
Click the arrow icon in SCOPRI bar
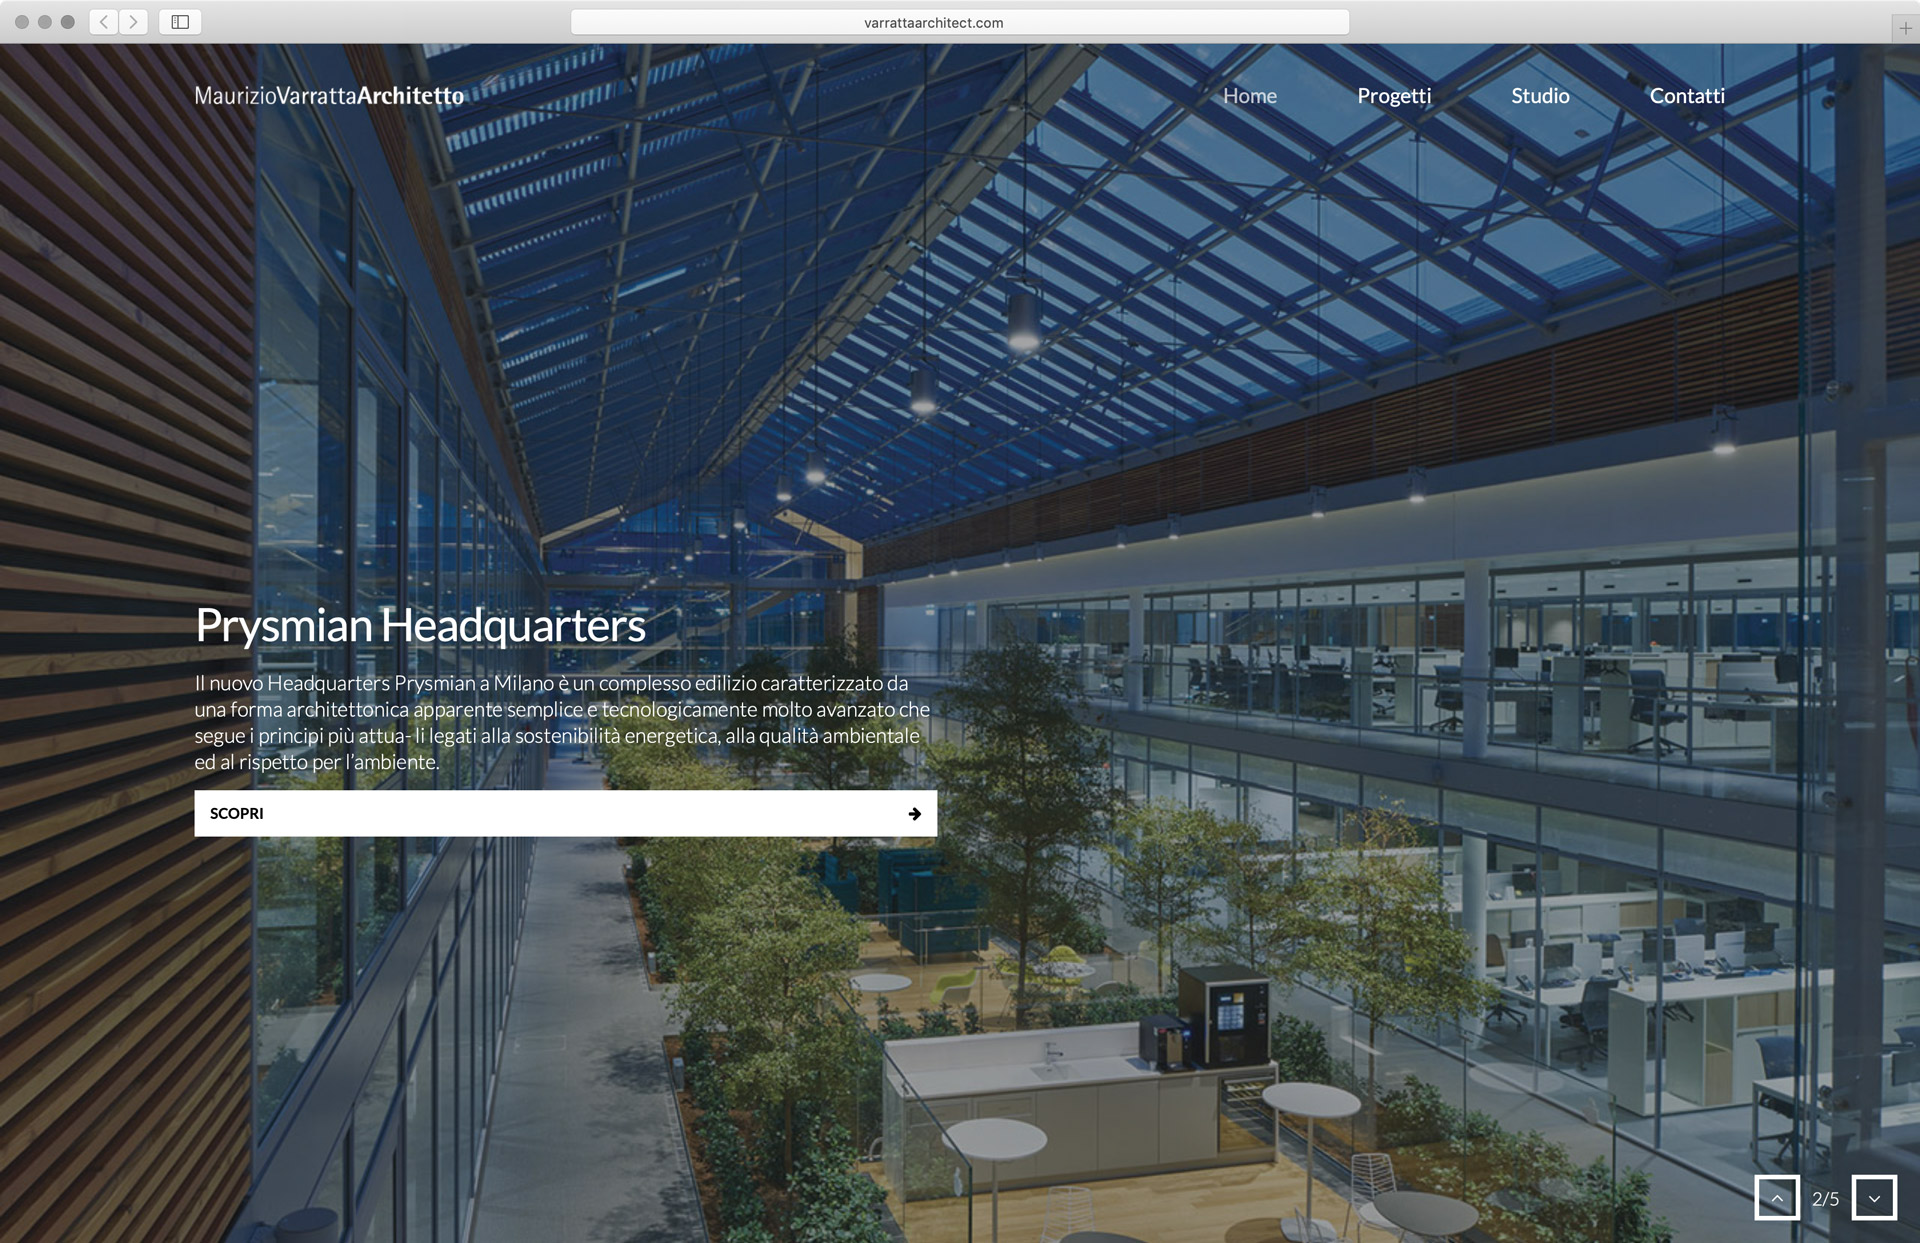coord(914,814)
